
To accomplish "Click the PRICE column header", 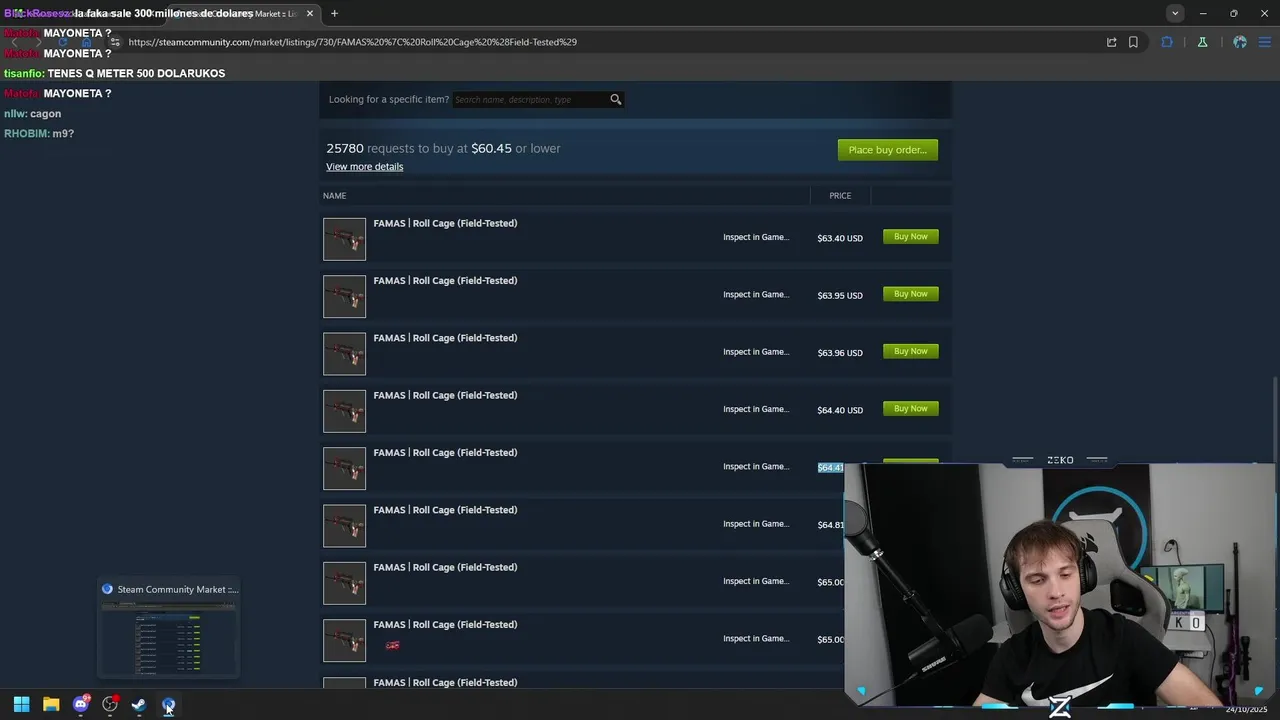I will click(840, 196).
